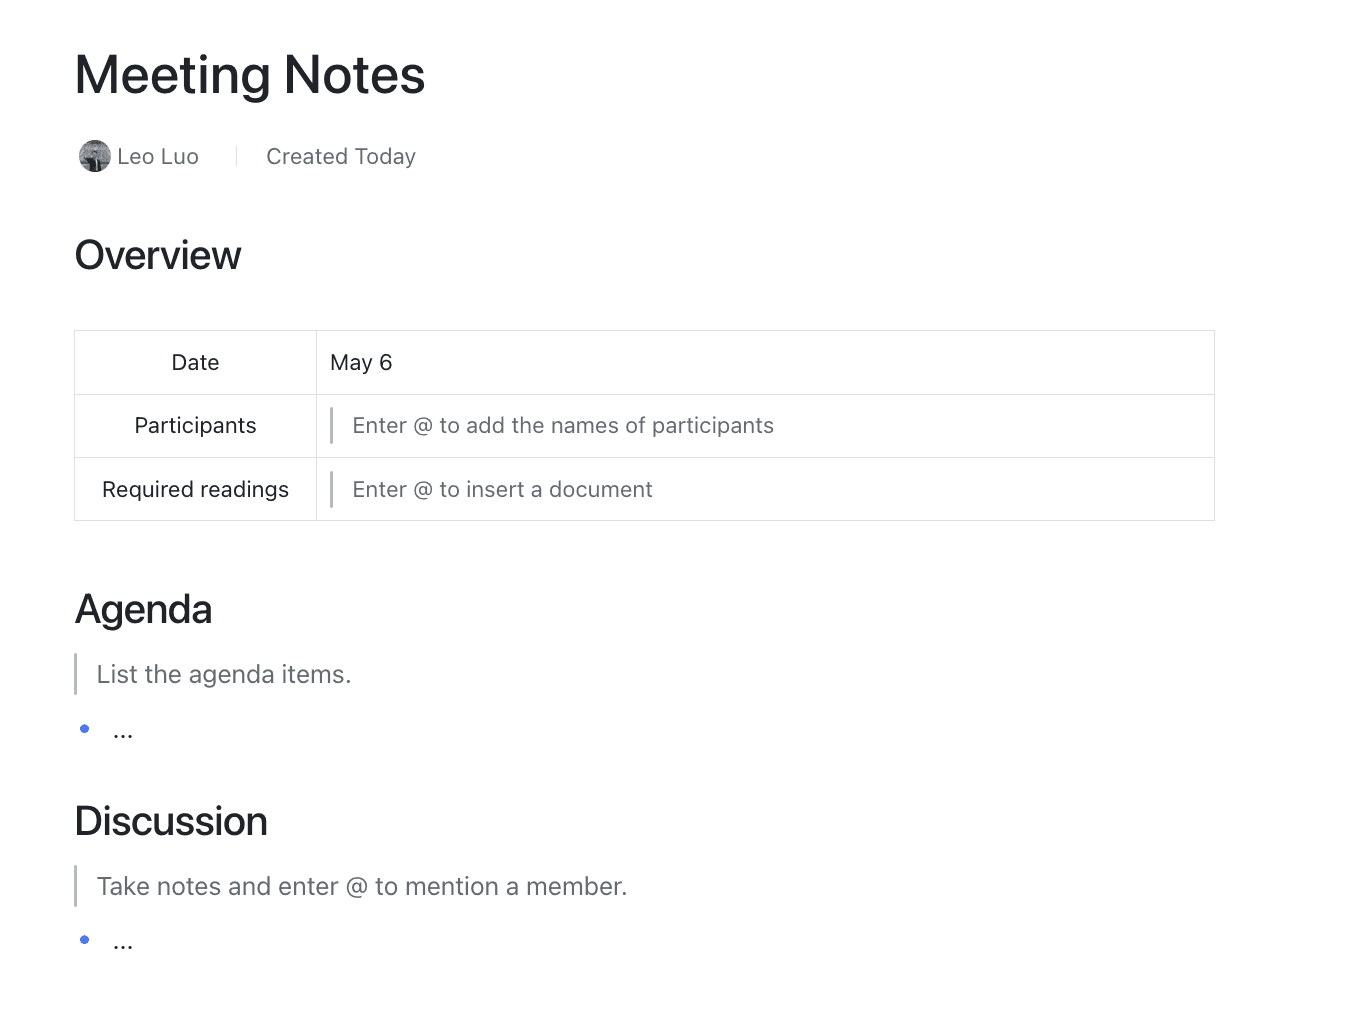Open author name Leo Luo
Screen dimensions: 1350x1034
158,156
